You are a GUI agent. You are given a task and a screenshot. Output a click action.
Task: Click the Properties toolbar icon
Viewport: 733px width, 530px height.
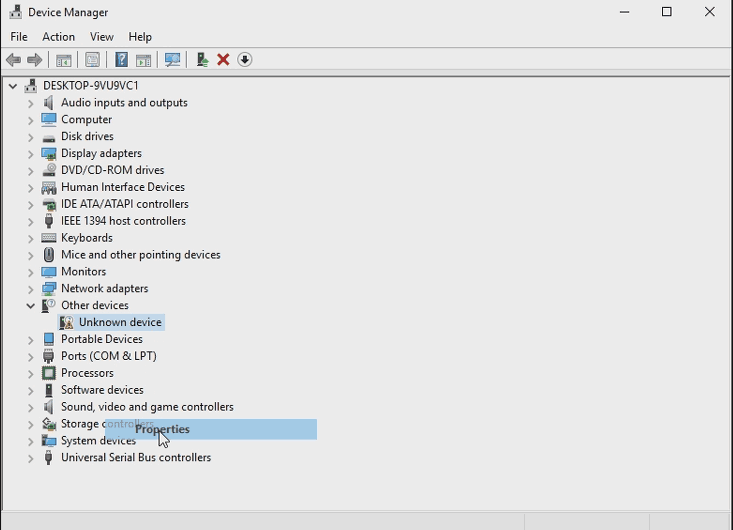pyautogui.click(x=93, y=60)
